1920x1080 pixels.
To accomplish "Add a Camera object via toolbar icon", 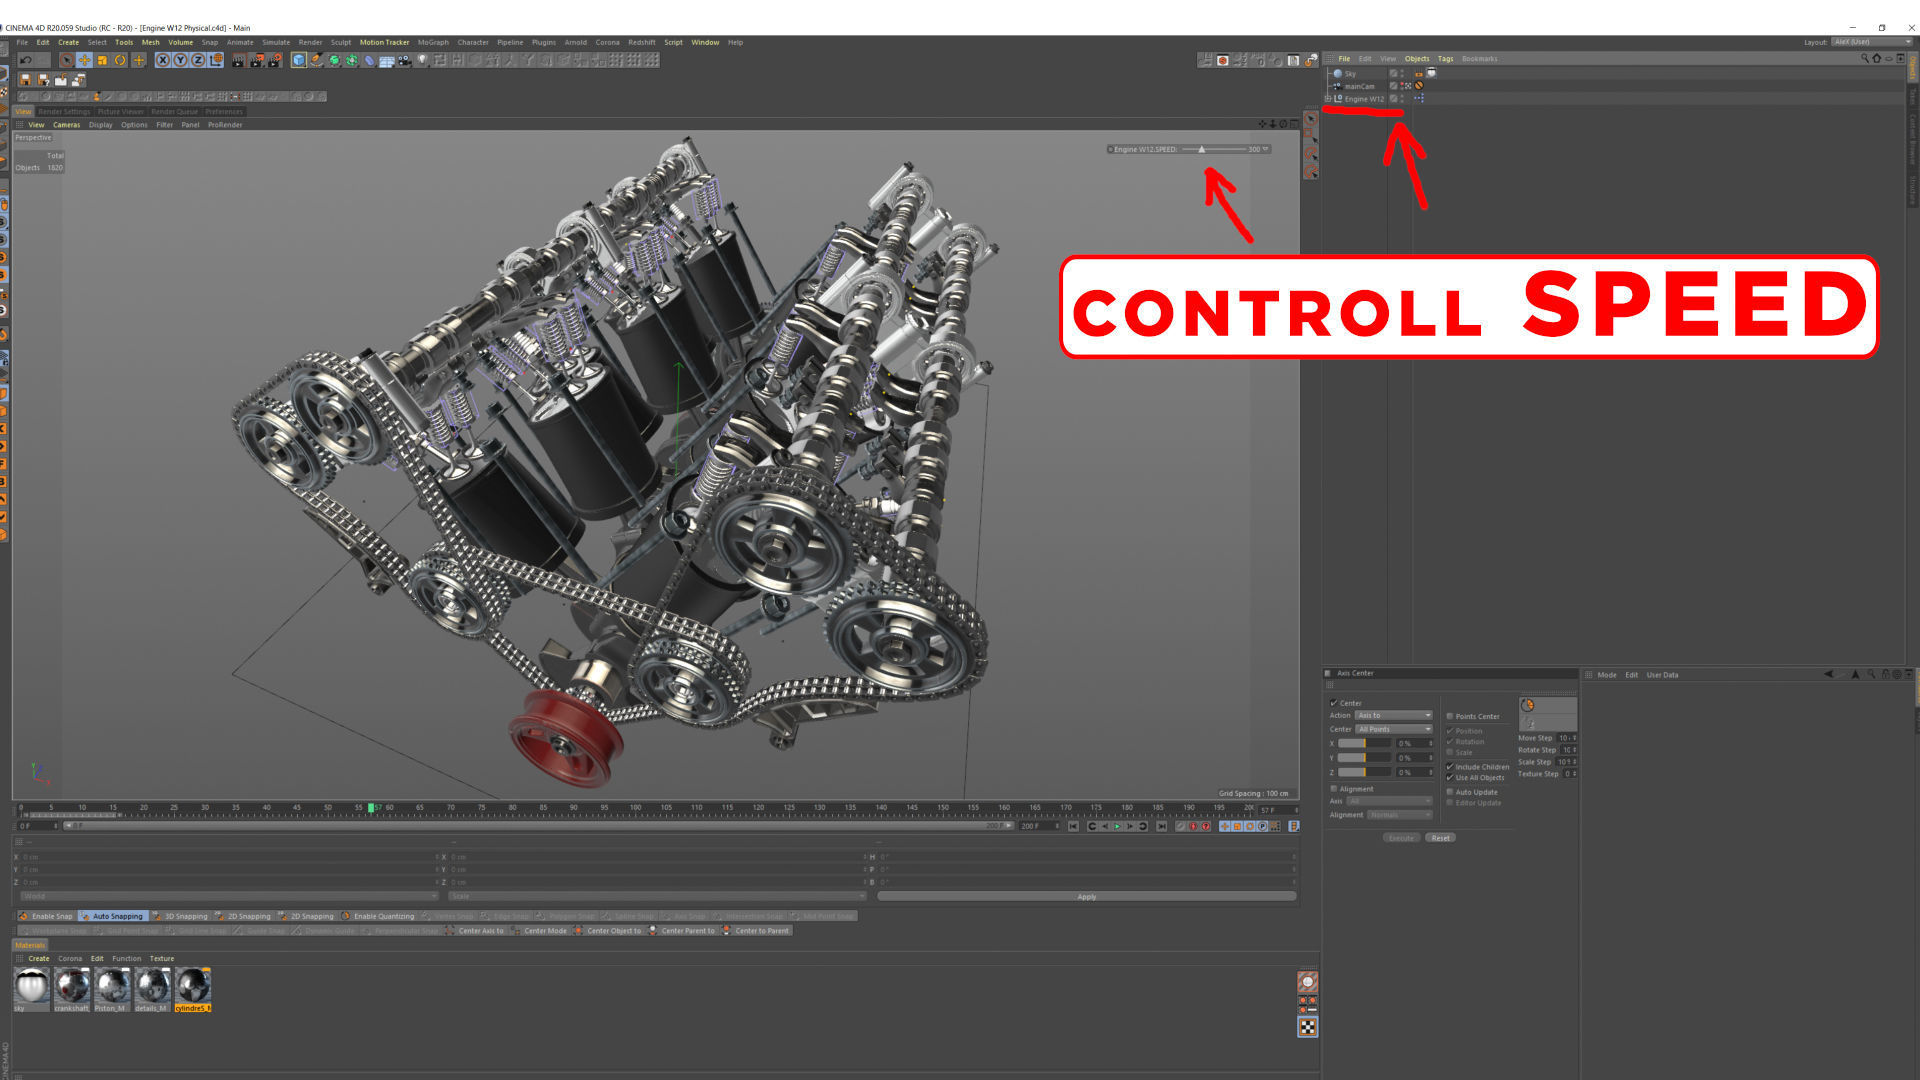I will 405,60.
